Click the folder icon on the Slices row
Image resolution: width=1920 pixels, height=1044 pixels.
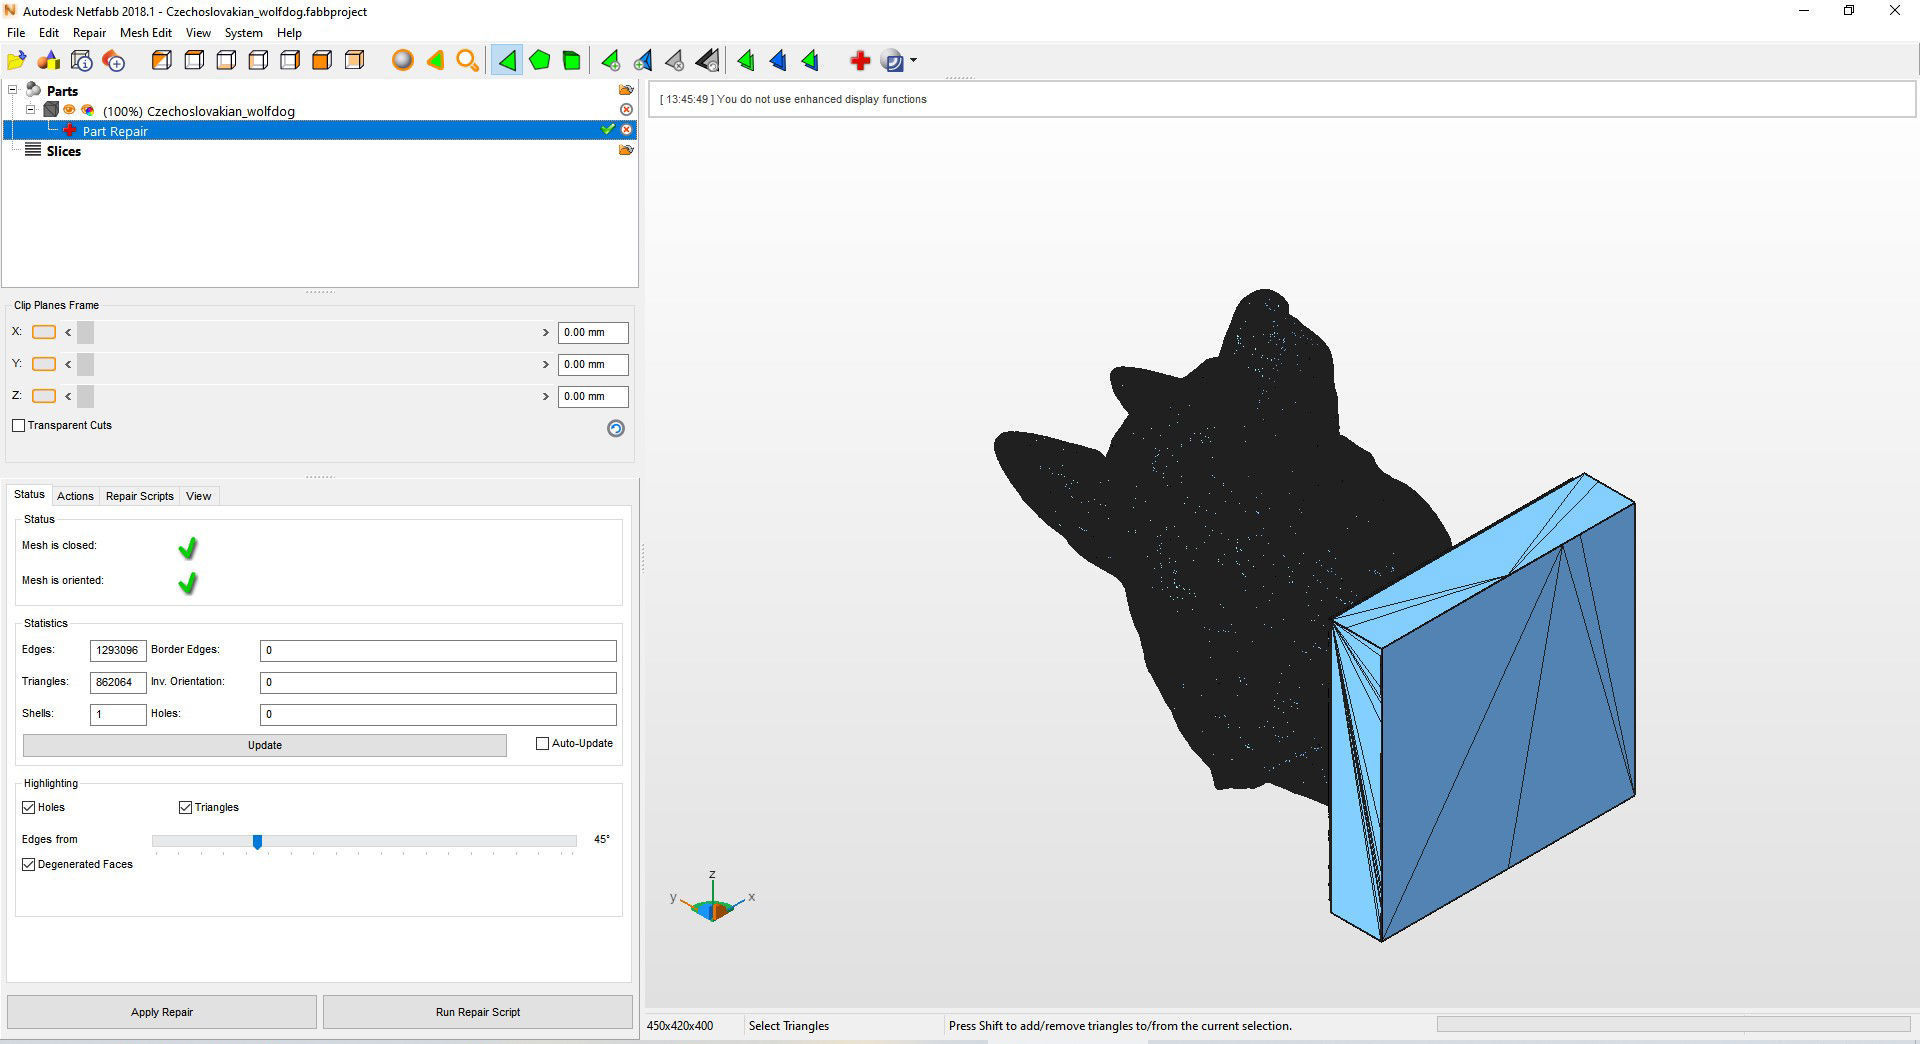[x=626, y=150]
